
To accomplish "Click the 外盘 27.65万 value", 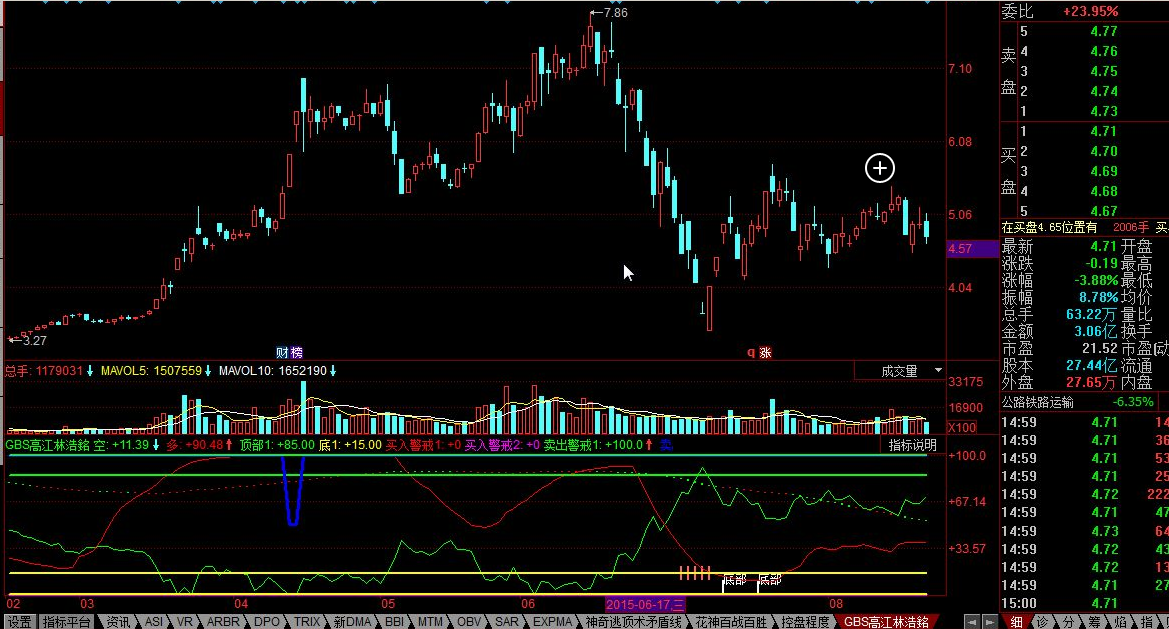I will point(1091,382).
